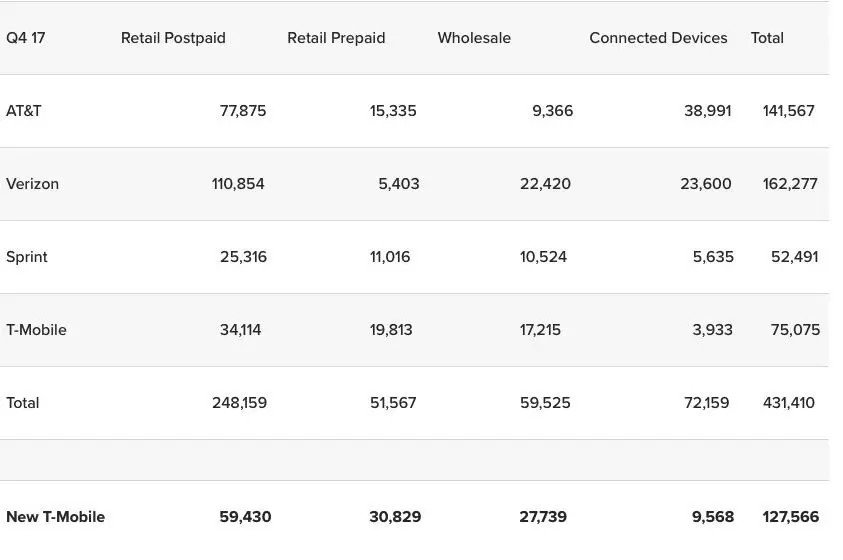Select AT&T's Connected Devices value 38,991
Viewport: 843px width, 560px height.
click(x=707, y=111)
